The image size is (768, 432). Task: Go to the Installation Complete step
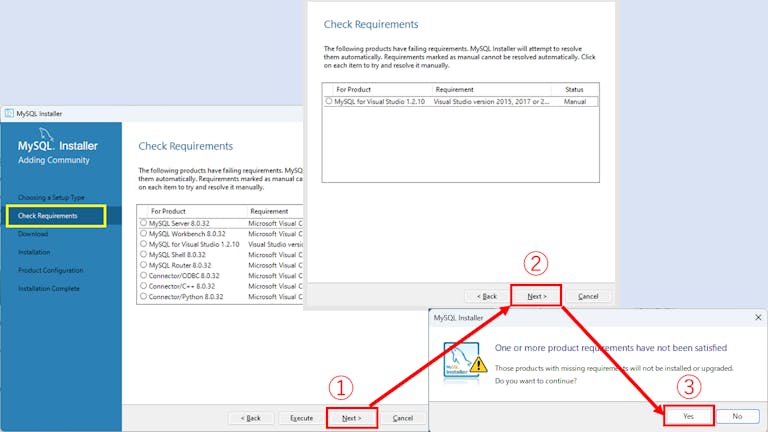(x=48, y=288)
